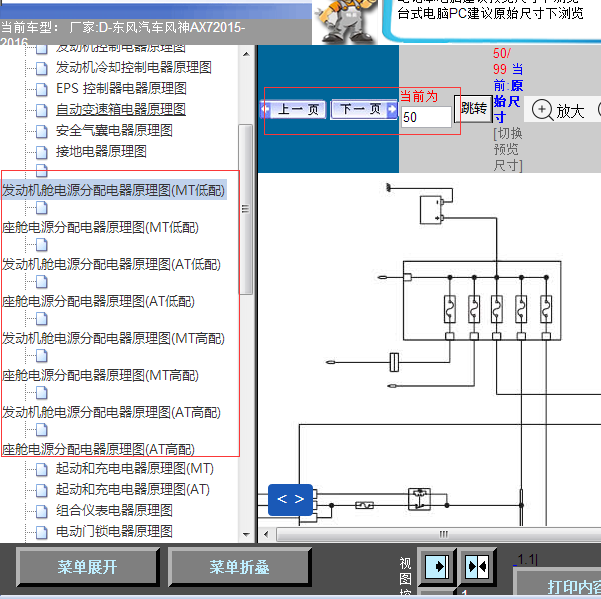Click page icon above 座舱电源分配电器原理图(AT高配)
Image resolution: width=601 pixels, height=599 pixels.
42,430
